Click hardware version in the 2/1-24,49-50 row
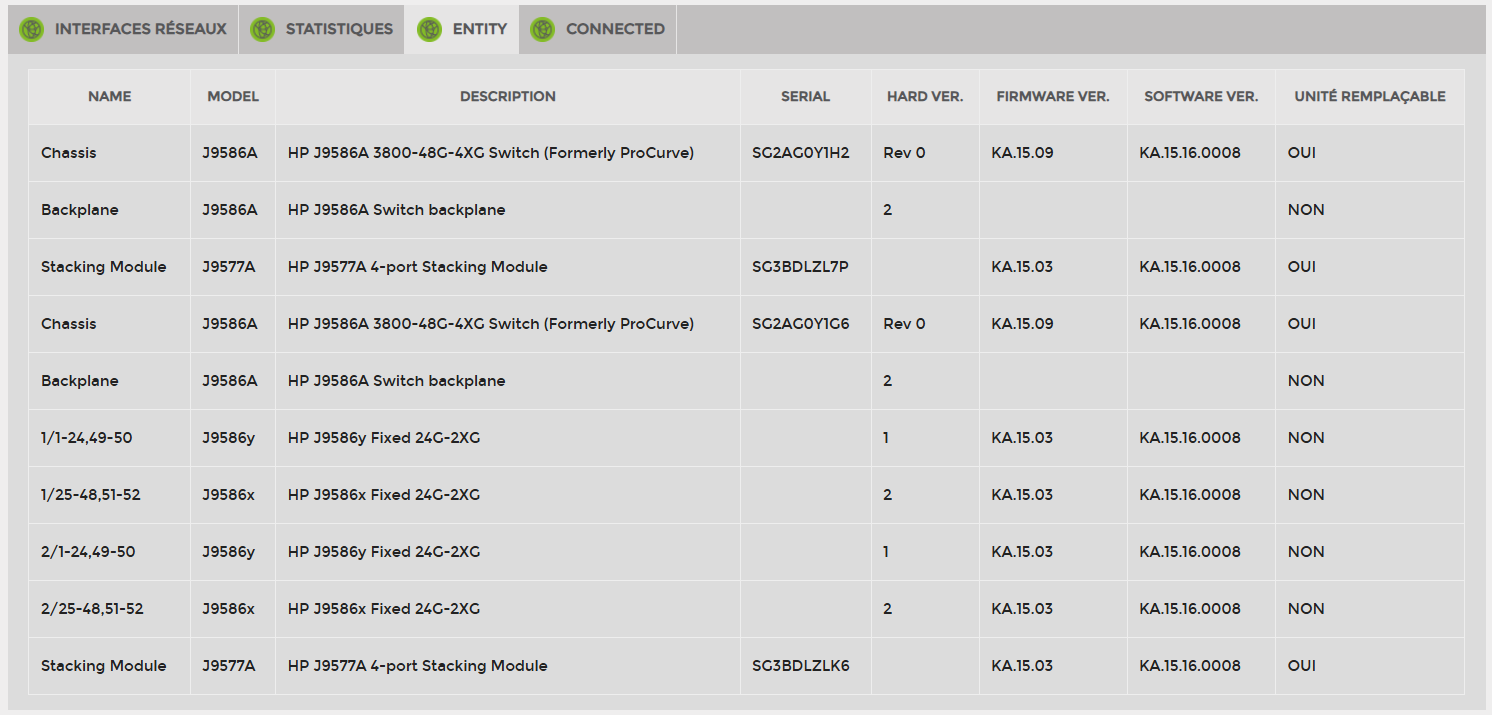The image size is (1492, 715). [886, 552]
